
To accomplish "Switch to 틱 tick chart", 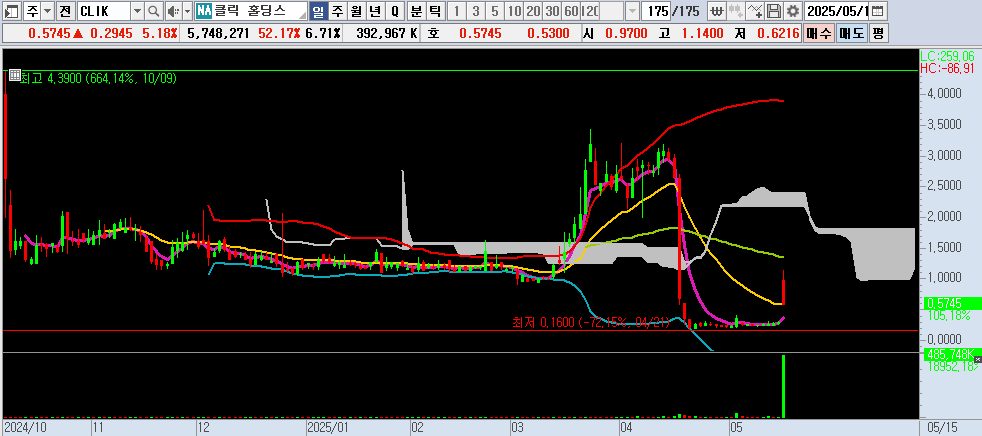I will click(435, 11).
